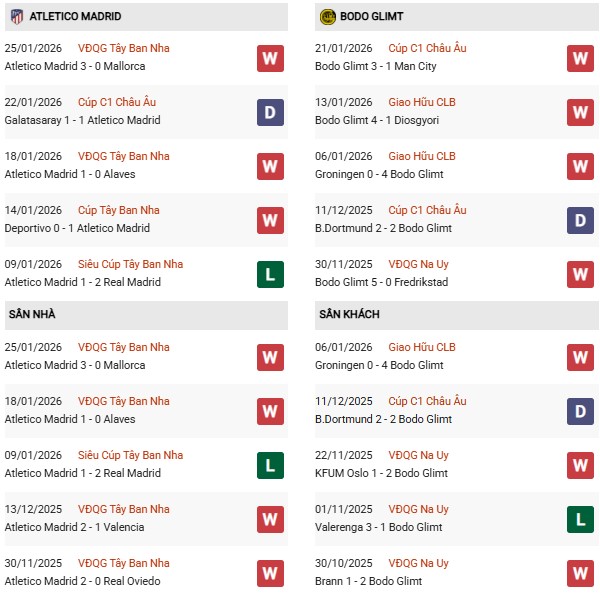Select the SÂN NHÀ section header
600x594 pixels.
[32, 314]
